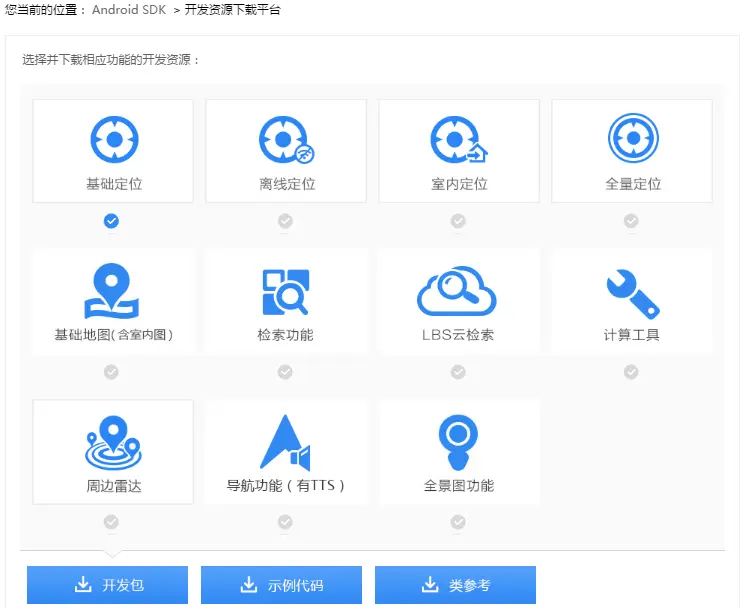Check the checkmark under 室内定位

458,221
